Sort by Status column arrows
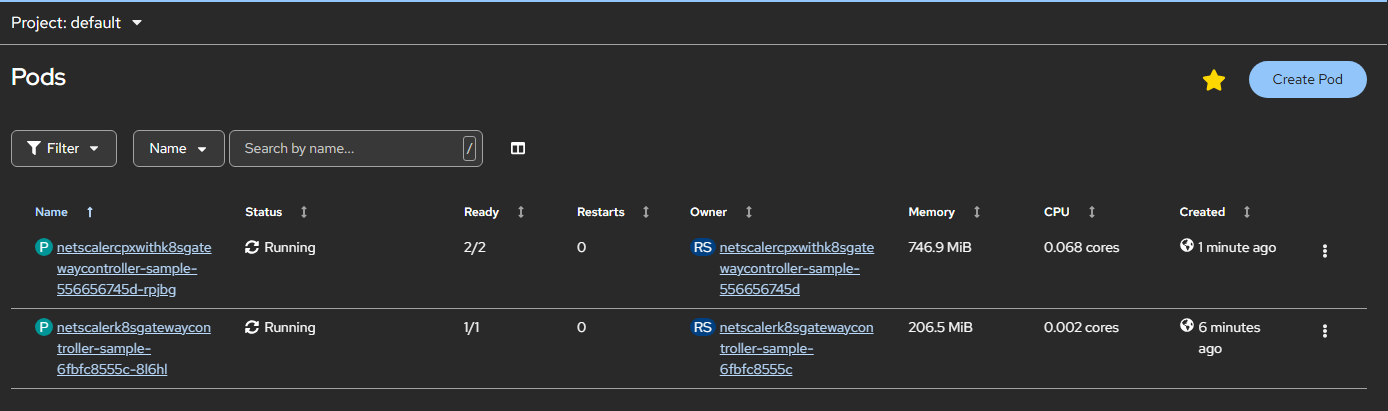 (304, 212)
